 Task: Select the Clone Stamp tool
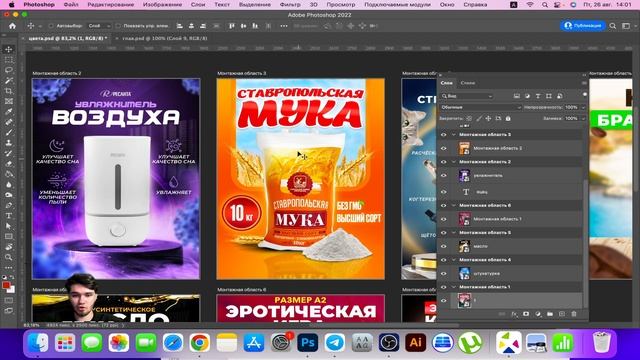9,143
